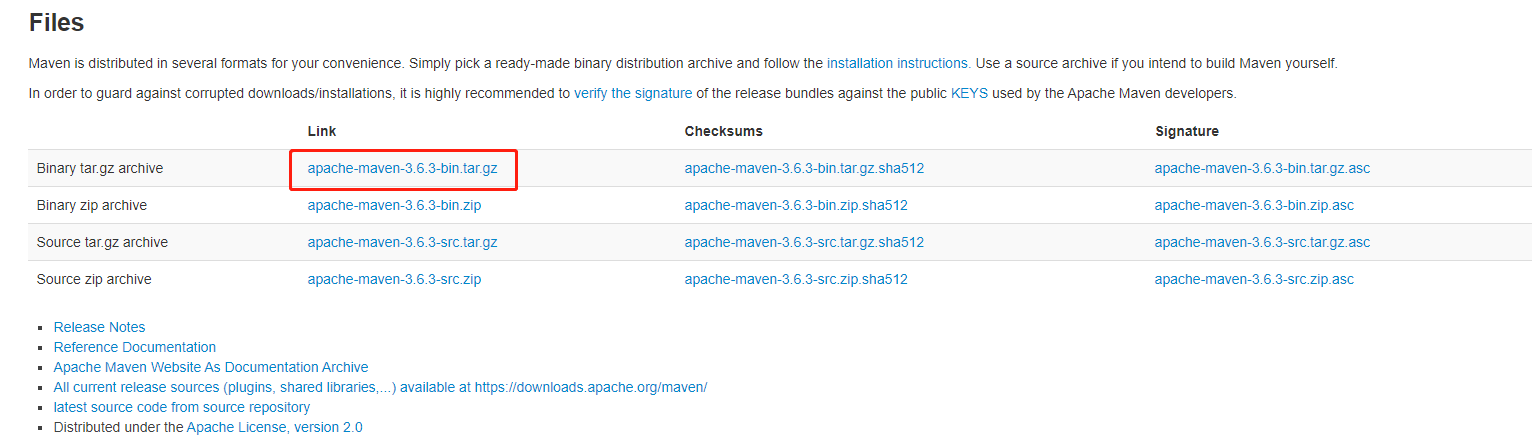Download apache-maven-3.6.3-src.tar.gz source archive
This screenshot has height=447, width=1532.
(x=402, y=243)
